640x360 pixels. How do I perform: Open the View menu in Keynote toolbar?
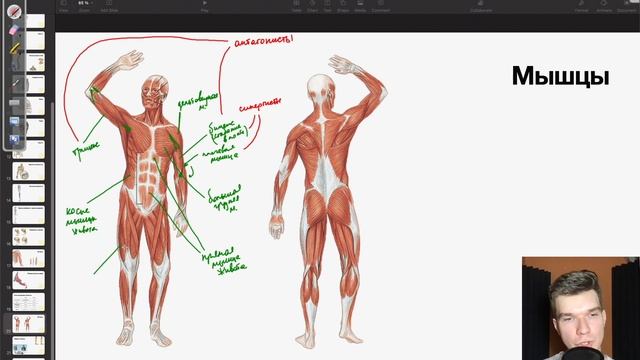click(x=64, y=6)
